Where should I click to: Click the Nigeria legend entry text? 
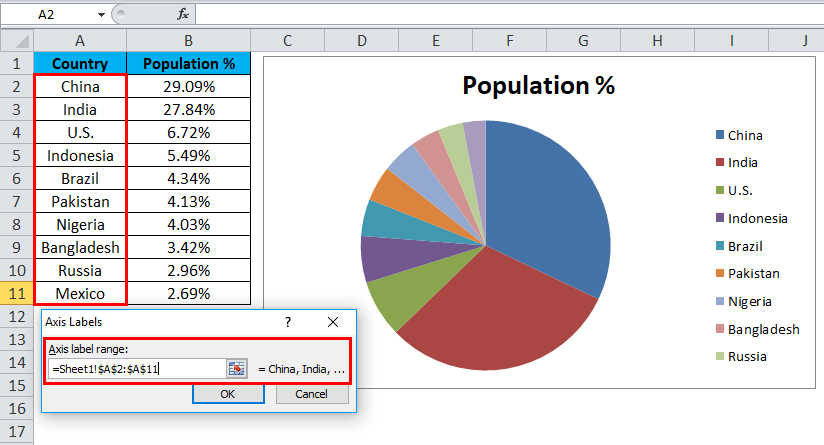[x=750, y=302]
